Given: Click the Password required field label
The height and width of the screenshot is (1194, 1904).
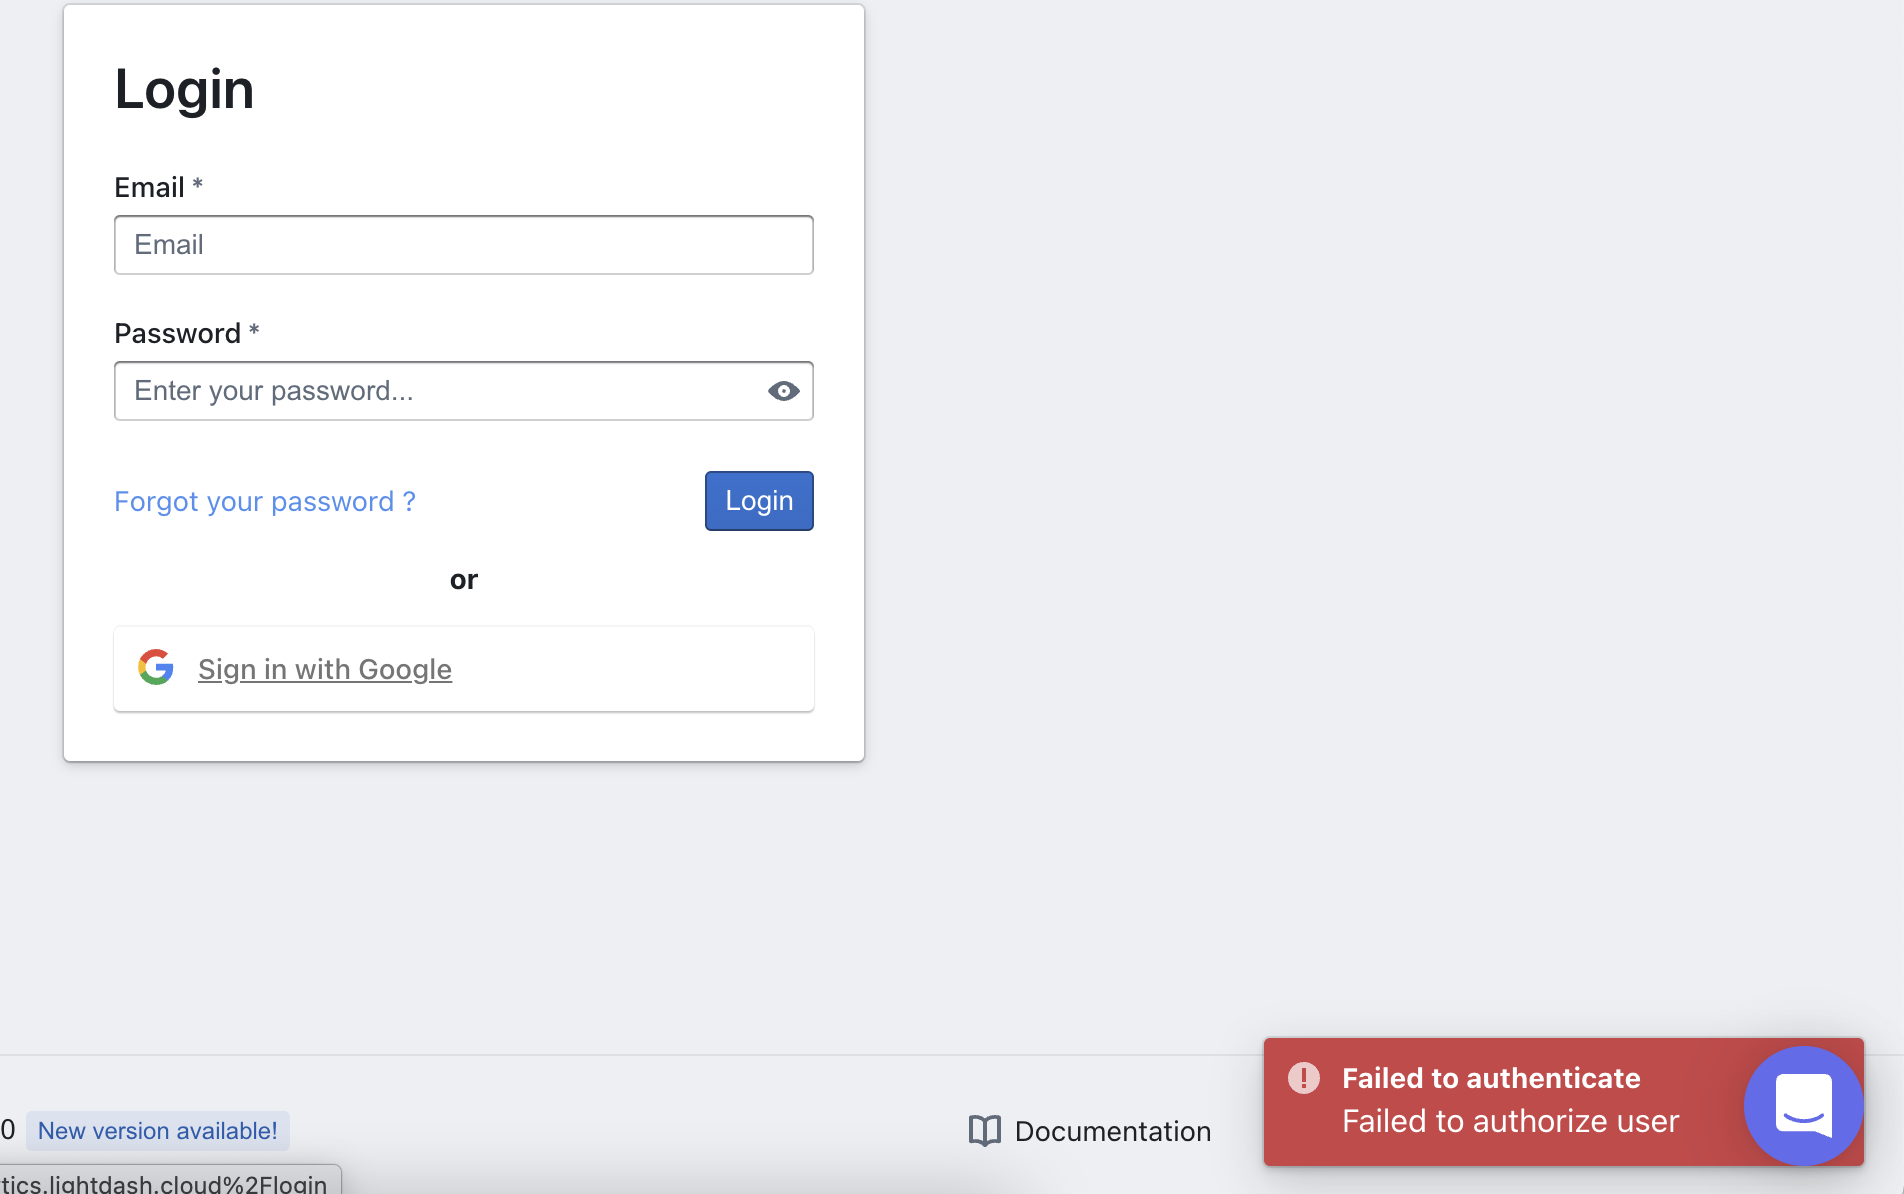Looking at the screenshot, I should pyautogui.click(x=186, y=333).
